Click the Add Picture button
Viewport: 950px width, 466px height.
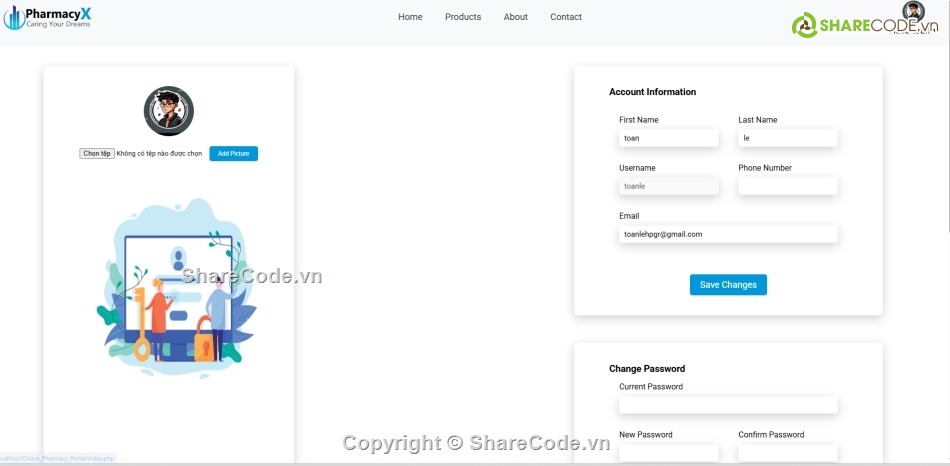point(233,154)
